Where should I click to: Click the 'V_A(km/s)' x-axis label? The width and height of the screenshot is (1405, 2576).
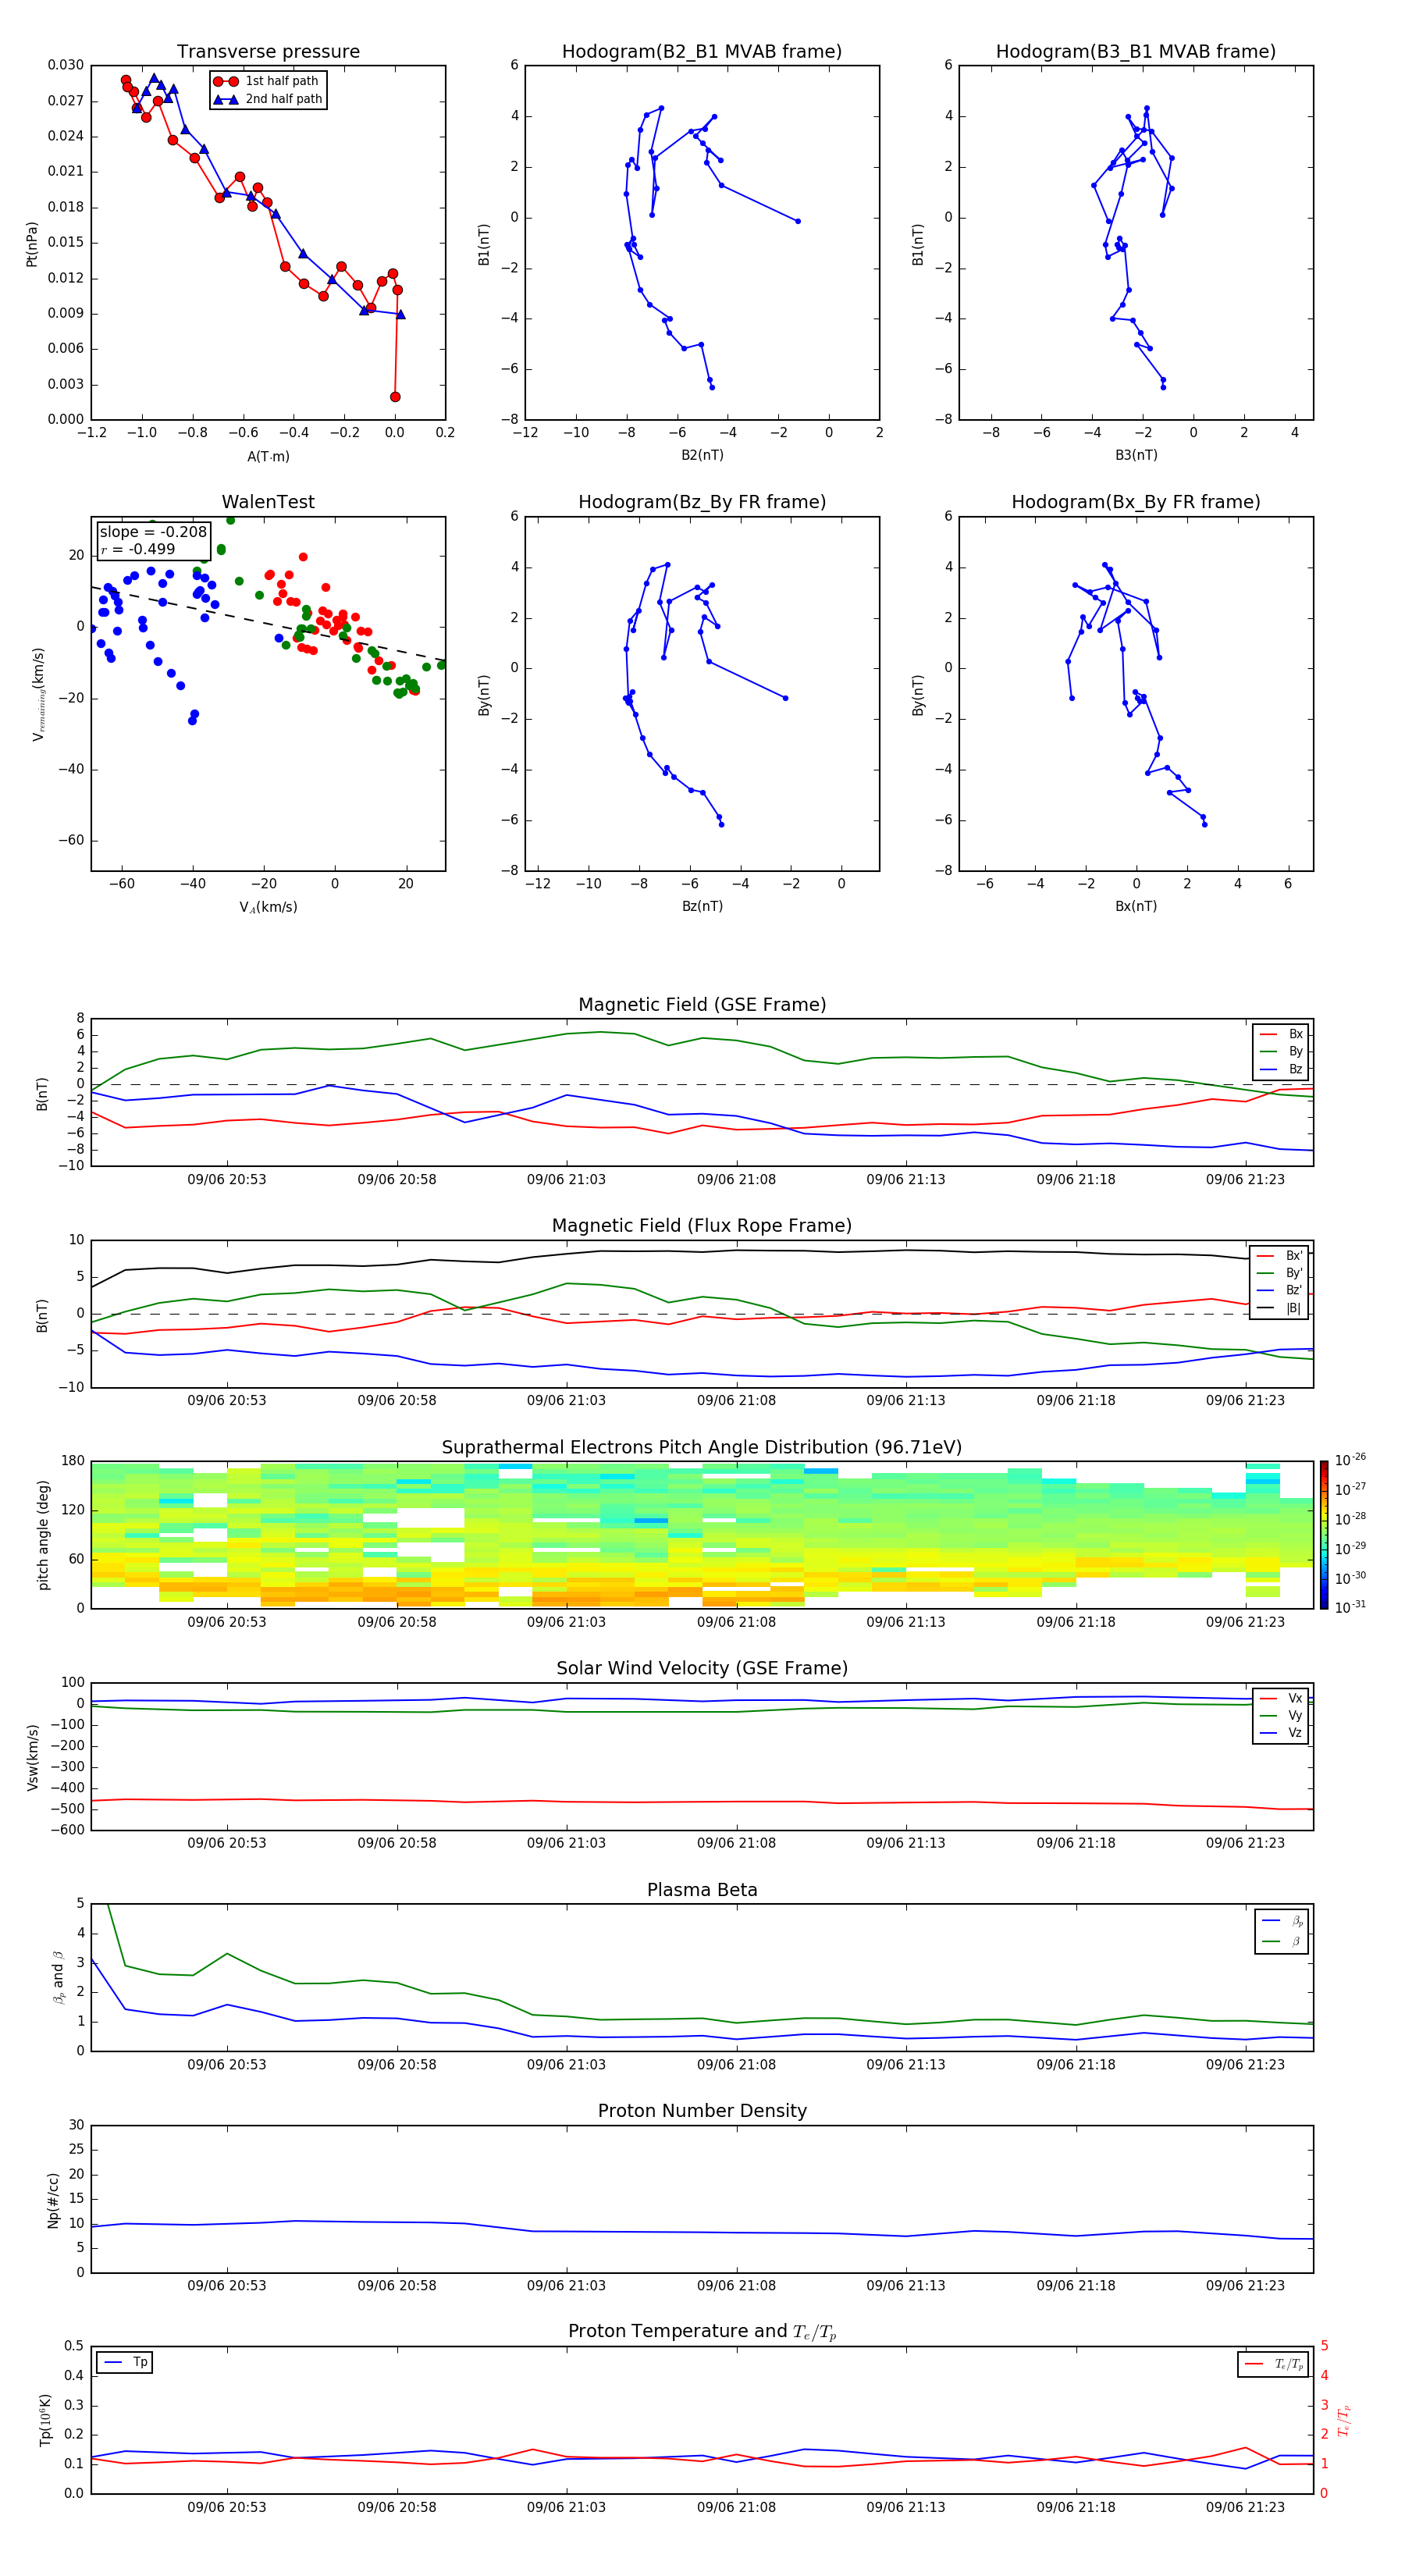coord(268,908)
